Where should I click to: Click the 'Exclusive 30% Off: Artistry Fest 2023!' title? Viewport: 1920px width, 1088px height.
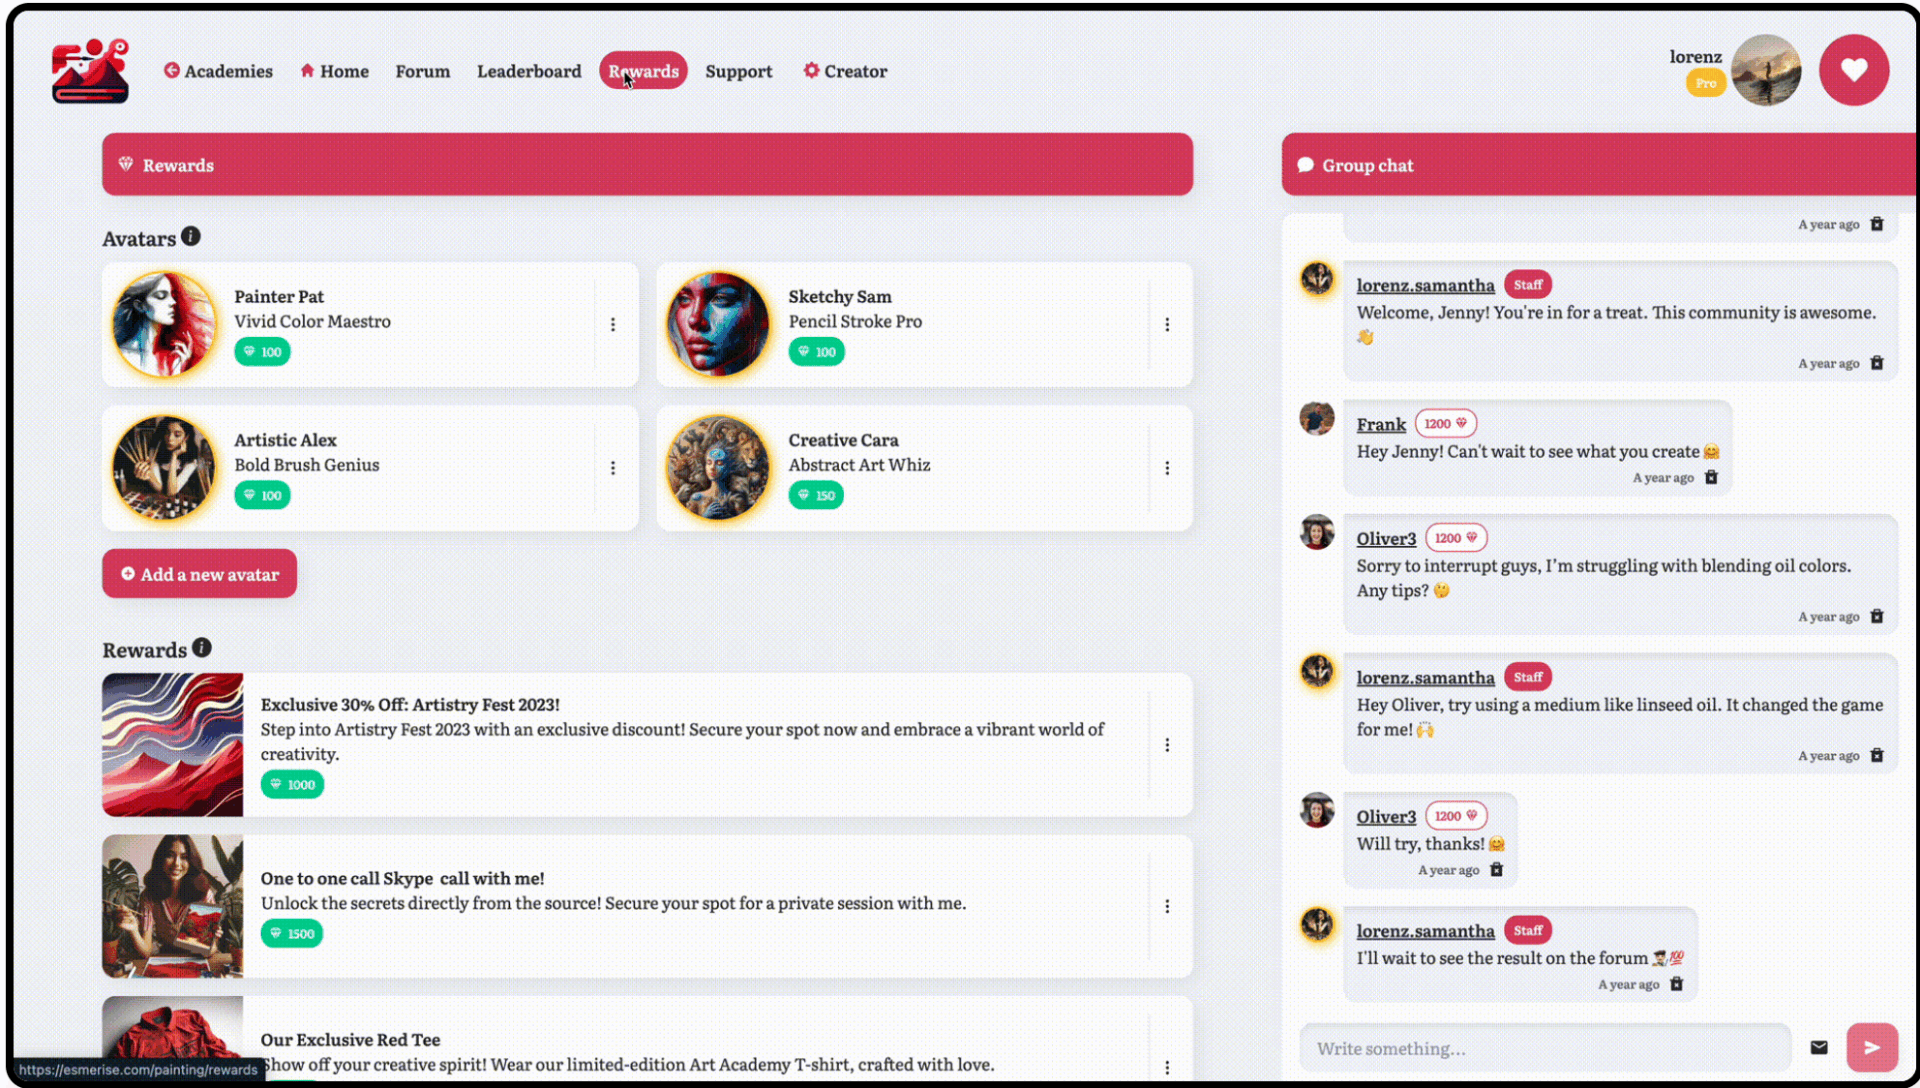pos(410,705)
